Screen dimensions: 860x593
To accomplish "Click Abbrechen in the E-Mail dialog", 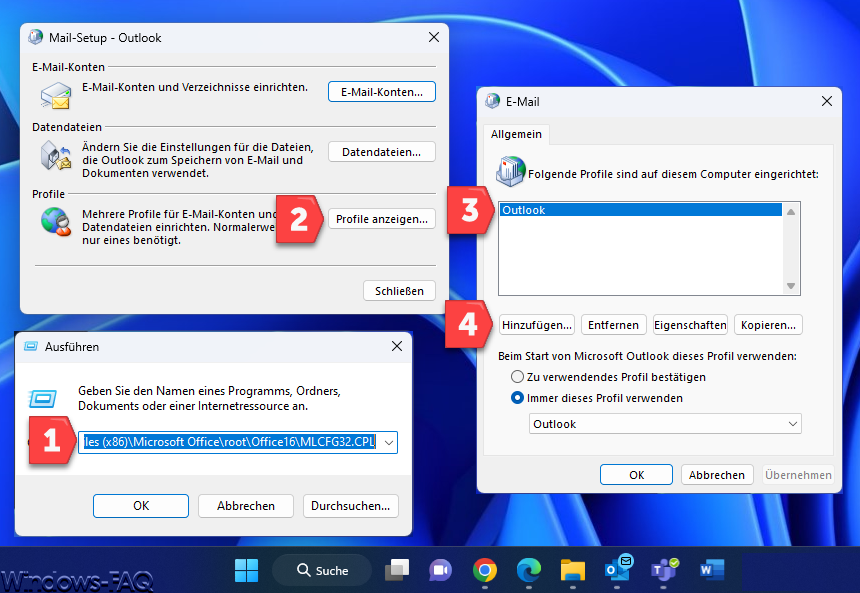I will 717,475.
